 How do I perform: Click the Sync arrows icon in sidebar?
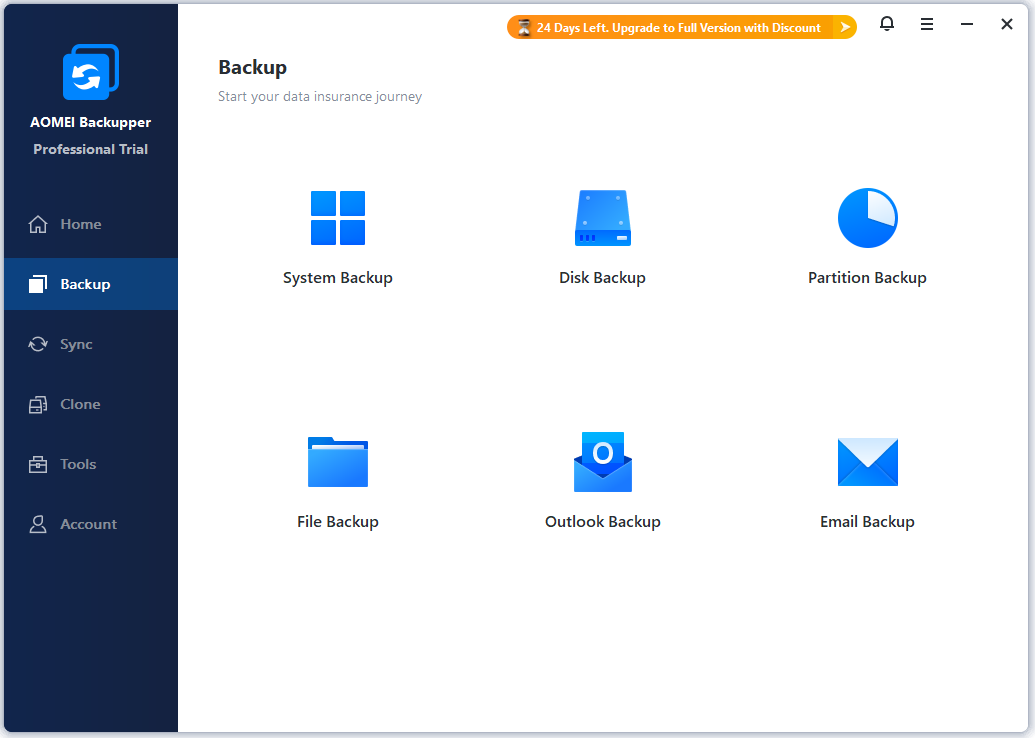38,344
